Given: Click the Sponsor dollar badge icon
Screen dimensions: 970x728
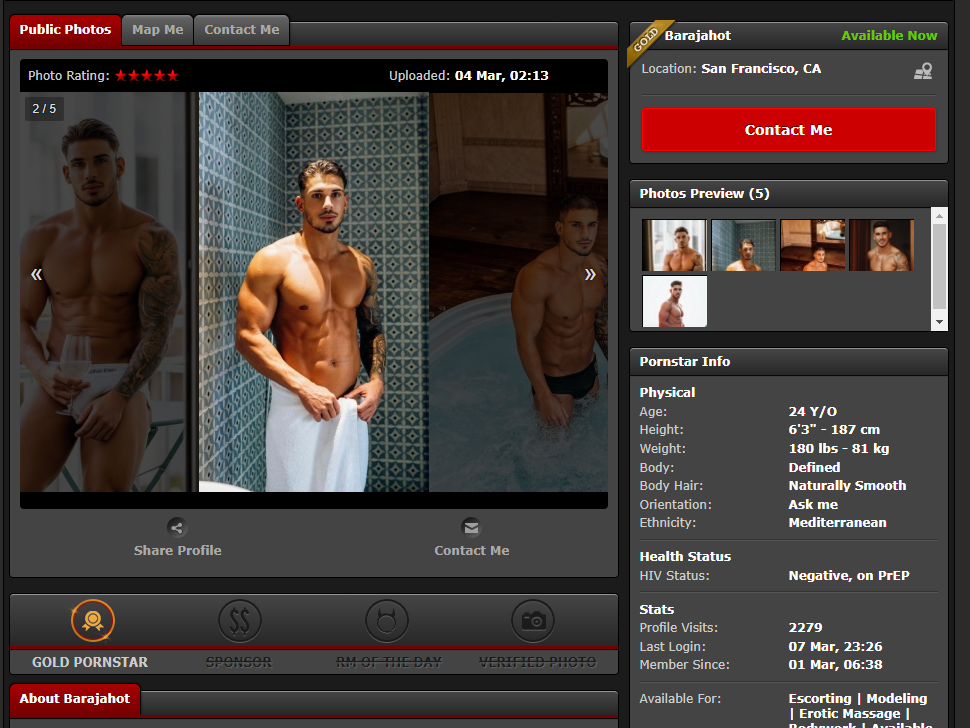Looking at the screenshot, I should [x=239, y=620].
